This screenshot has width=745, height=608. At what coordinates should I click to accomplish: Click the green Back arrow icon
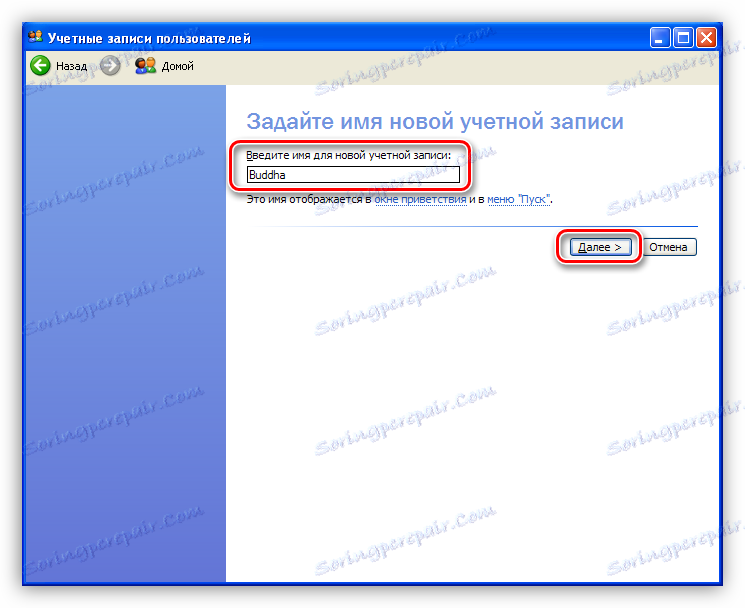pyautogui.click(x=40, y=66)
